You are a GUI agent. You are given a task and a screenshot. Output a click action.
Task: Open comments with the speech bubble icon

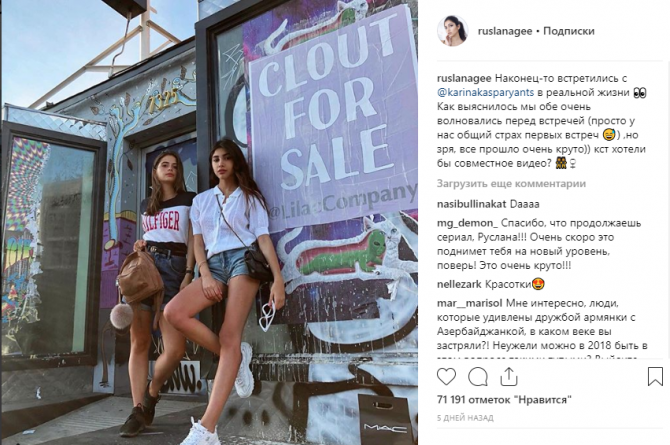click(x=478, y=377)
